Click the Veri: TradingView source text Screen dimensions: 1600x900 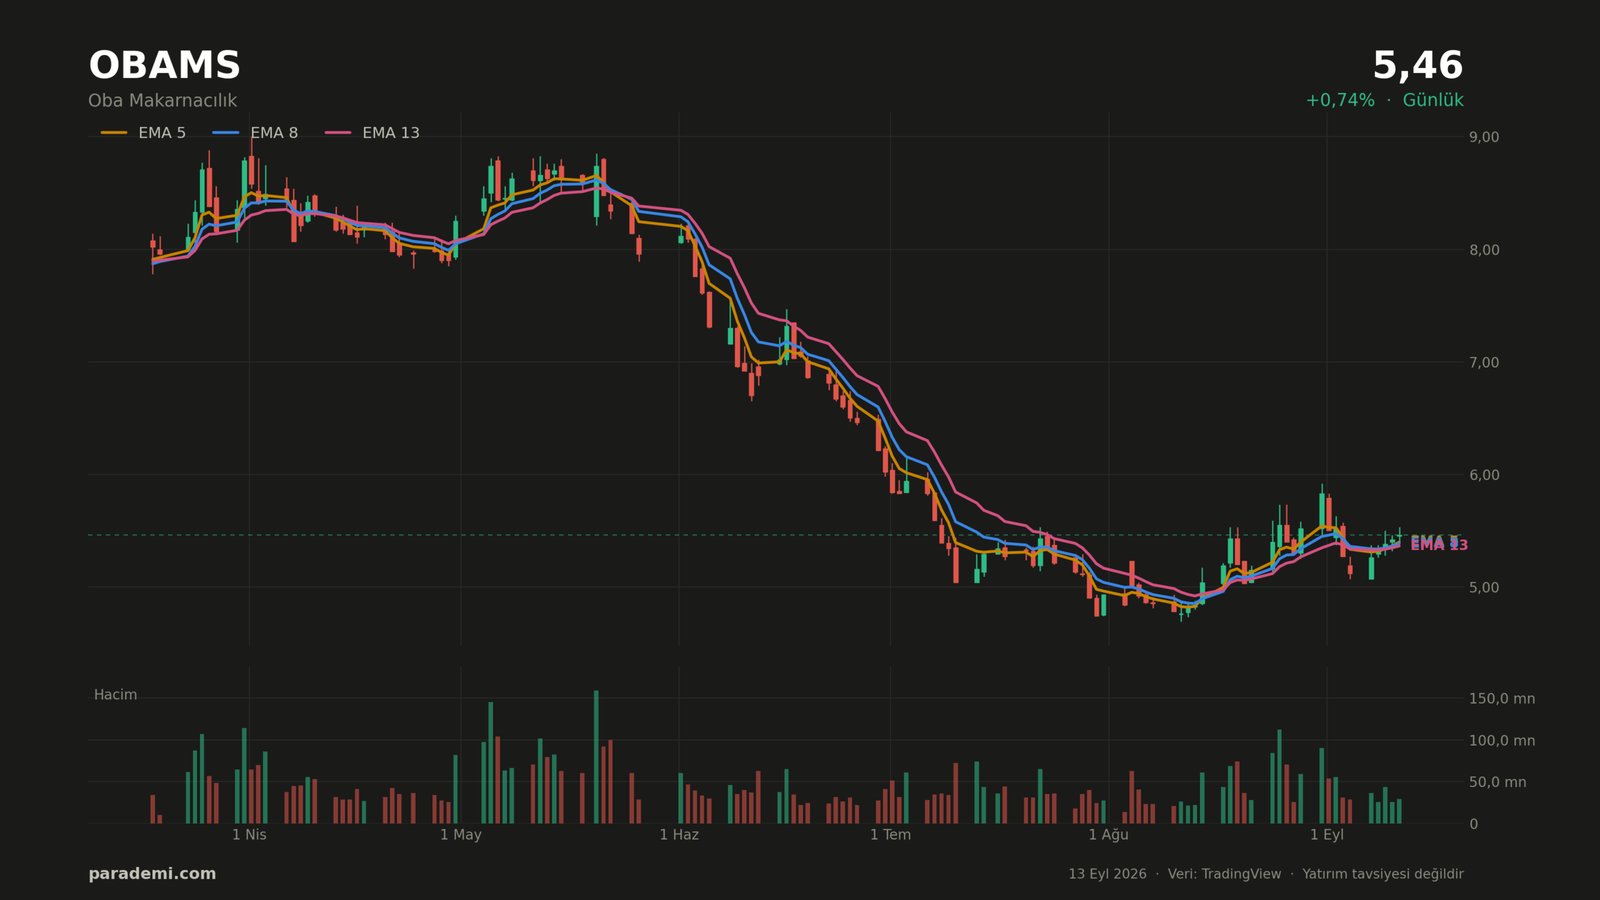(1224, 874)
